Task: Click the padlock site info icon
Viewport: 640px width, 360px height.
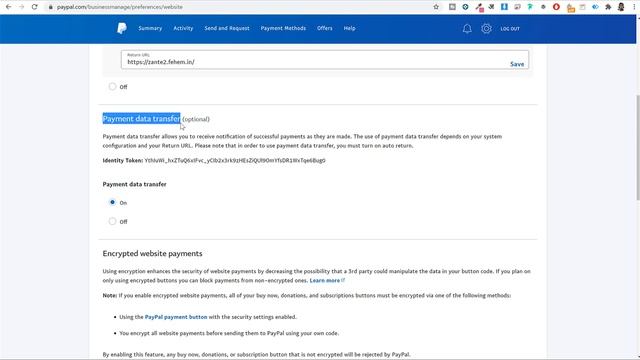Action: click(51, 7)
